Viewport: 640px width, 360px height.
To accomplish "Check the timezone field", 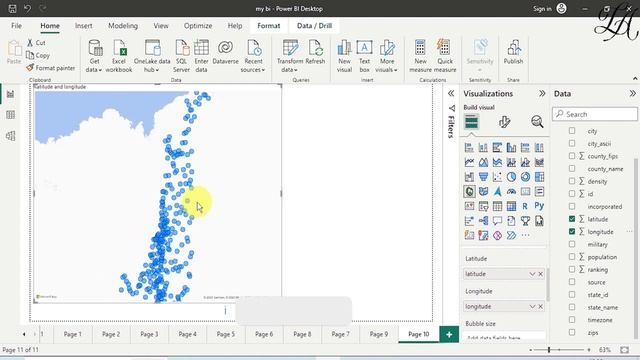I will pos(572,320).
